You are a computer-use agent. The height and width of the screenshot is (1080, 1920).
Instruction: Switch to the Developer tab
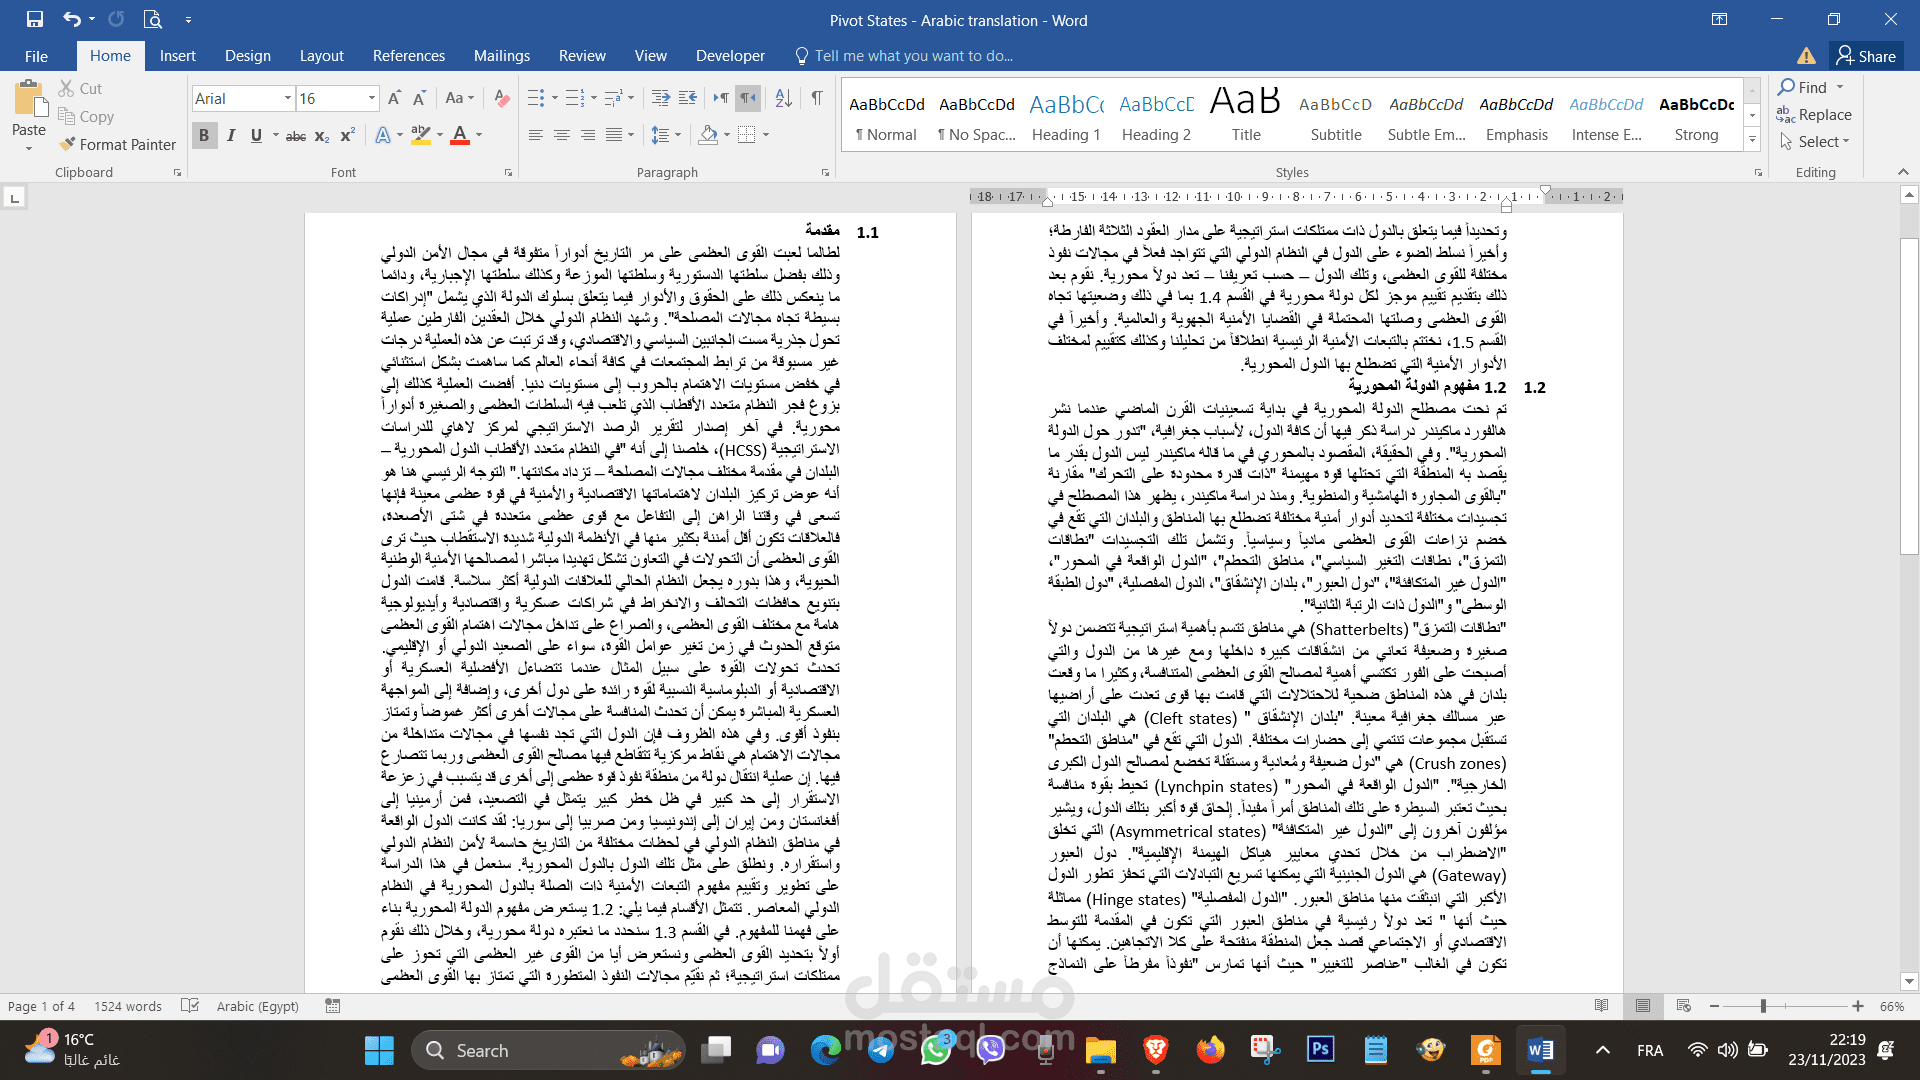(730, 56)
